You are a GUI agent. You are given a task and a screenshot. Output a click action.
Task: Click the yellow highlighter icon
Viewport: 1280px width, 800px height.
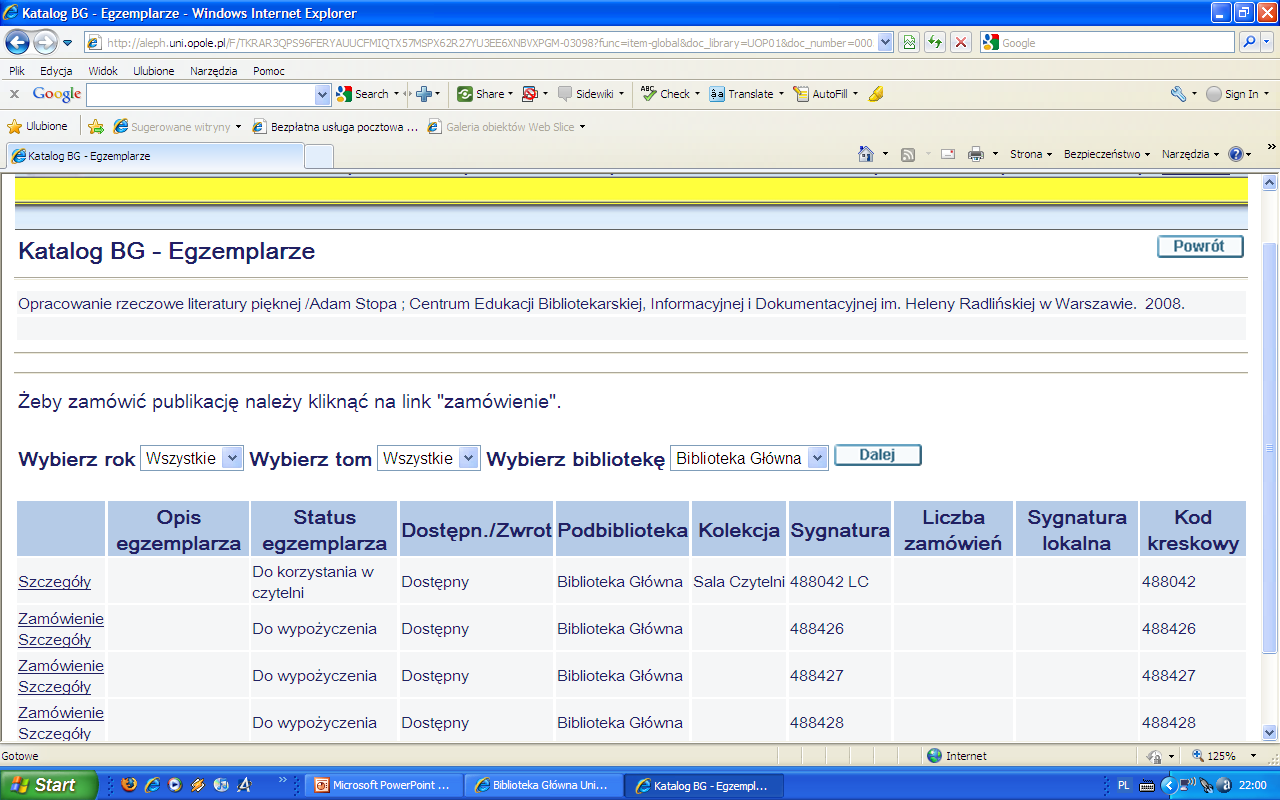tap(875, 94)
